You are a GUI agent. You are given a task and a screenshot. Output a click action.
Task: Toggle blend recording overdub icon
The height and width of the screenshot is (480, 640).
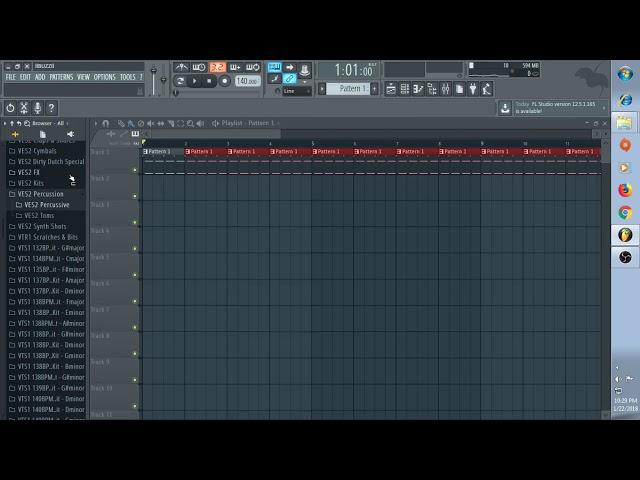[x=235, y=67]
